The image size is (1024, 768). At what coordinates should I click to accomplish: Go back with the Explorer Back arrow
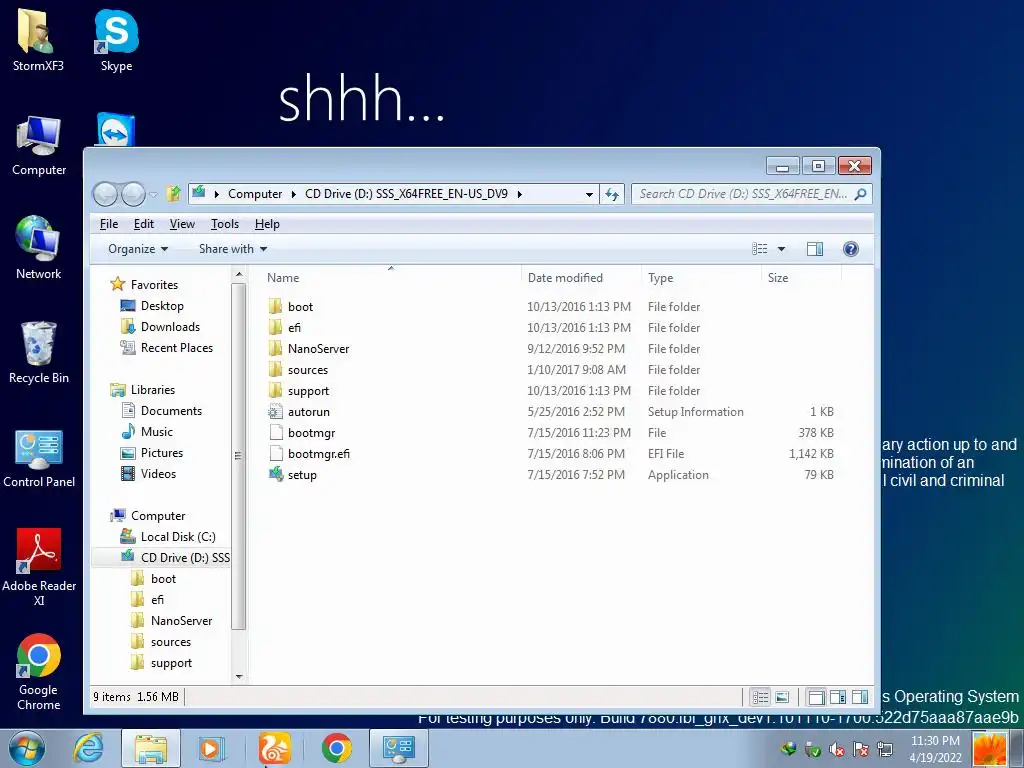tap(105, 194)
